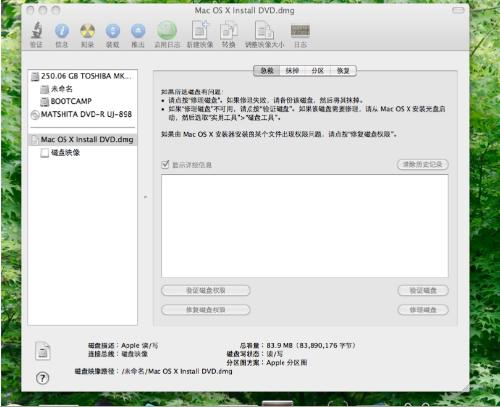The width and height of the screenshot is (500, 407).
Task: Click the round help question mark button
Action: pyautogui.click(x=42, y=378)
